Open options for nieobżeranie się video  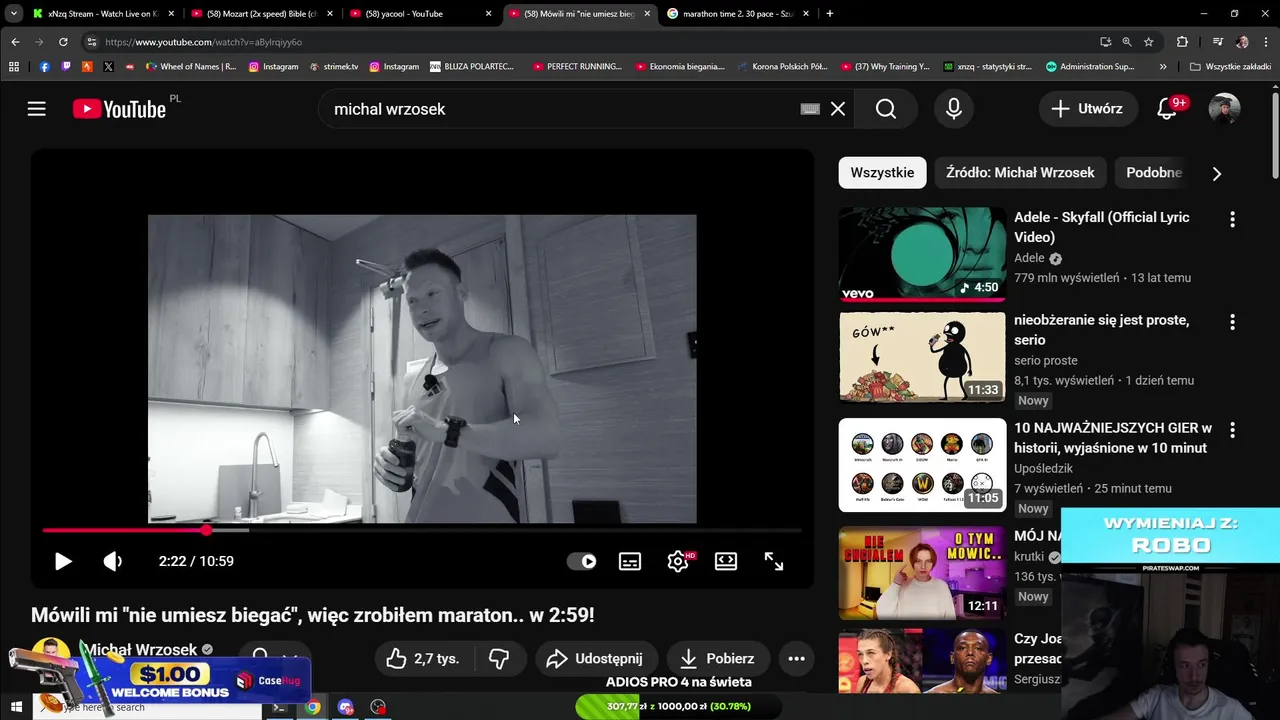click(1232, 322)
